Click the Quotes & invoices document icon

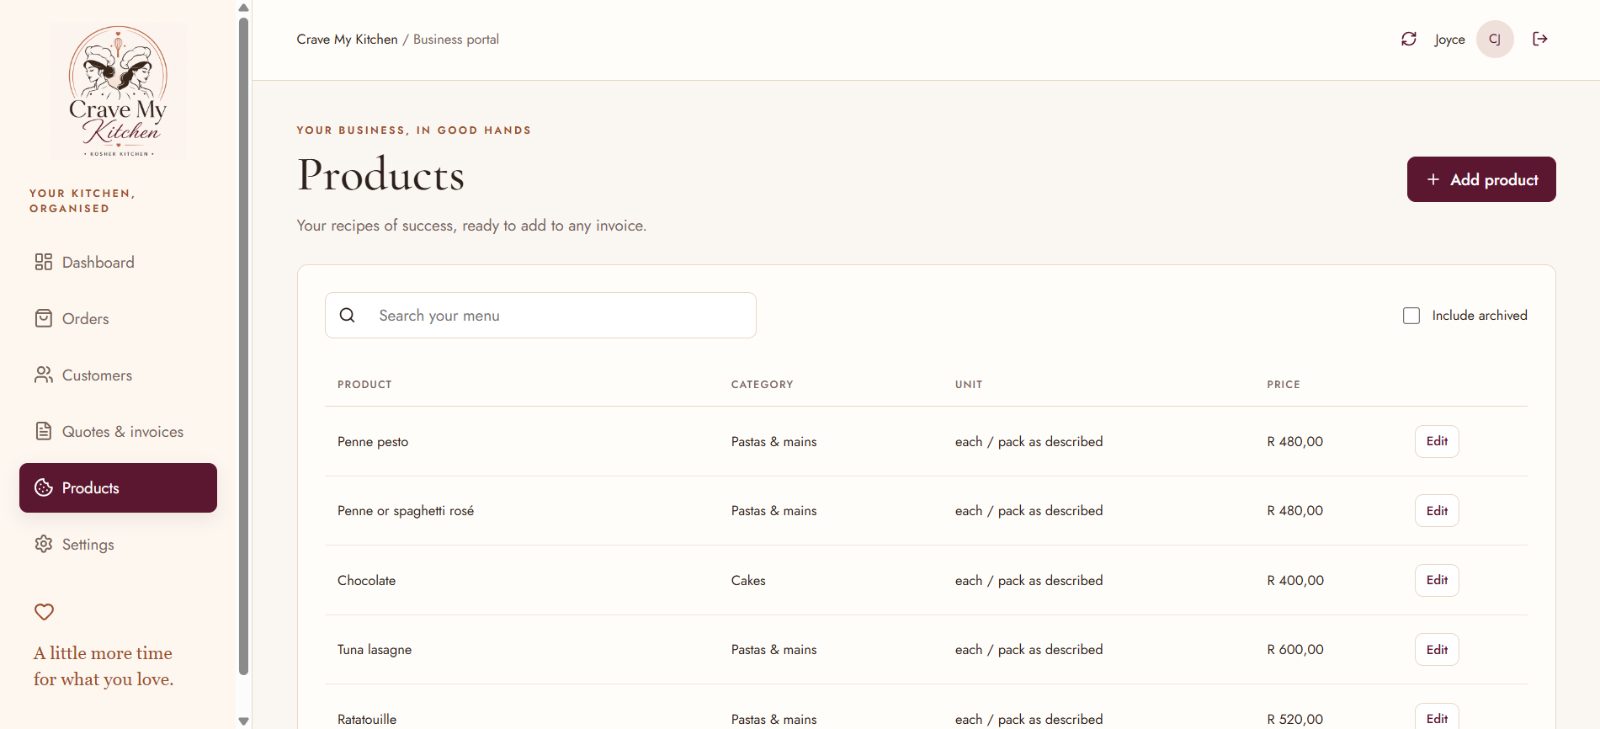click(43, 431)
